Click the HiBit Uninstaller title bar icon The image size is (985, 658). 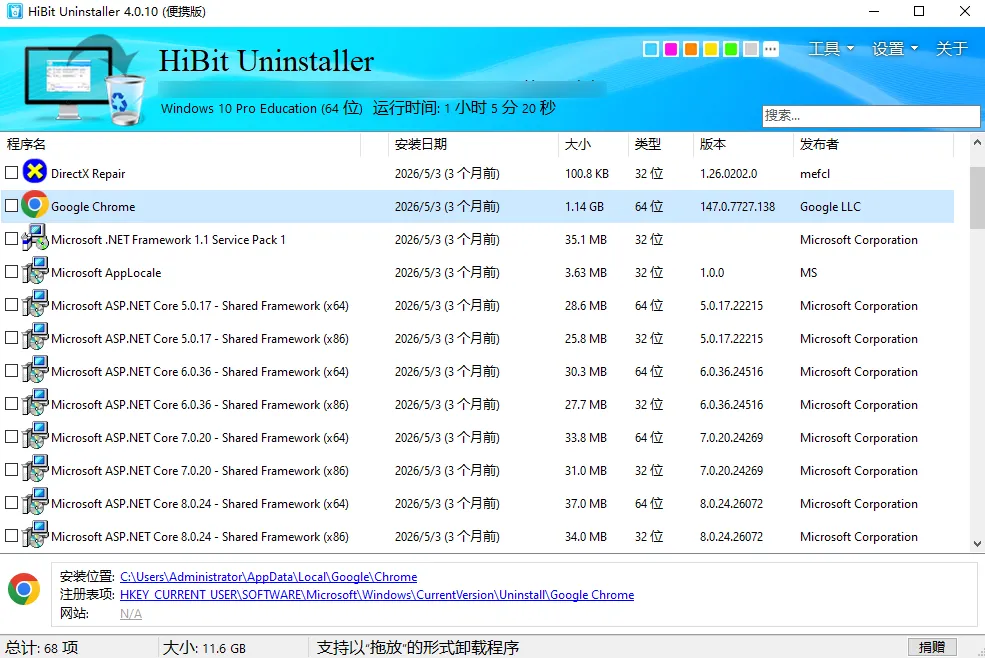pyautogui.click(x=14, y=11)
